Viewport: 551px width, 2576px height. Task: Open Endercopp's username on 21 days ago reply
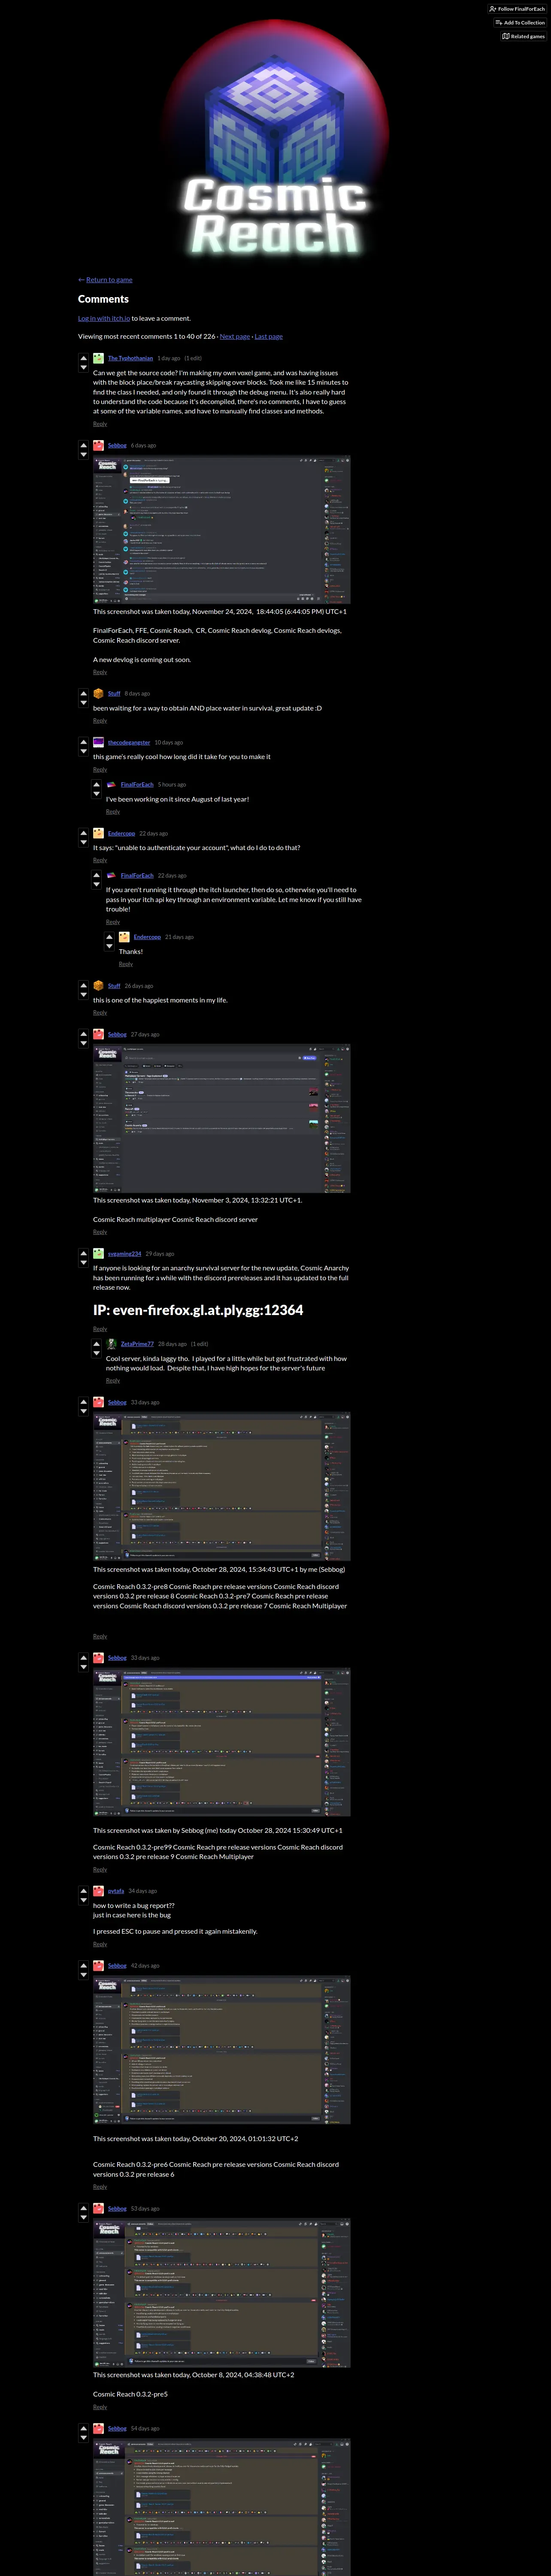147,937
